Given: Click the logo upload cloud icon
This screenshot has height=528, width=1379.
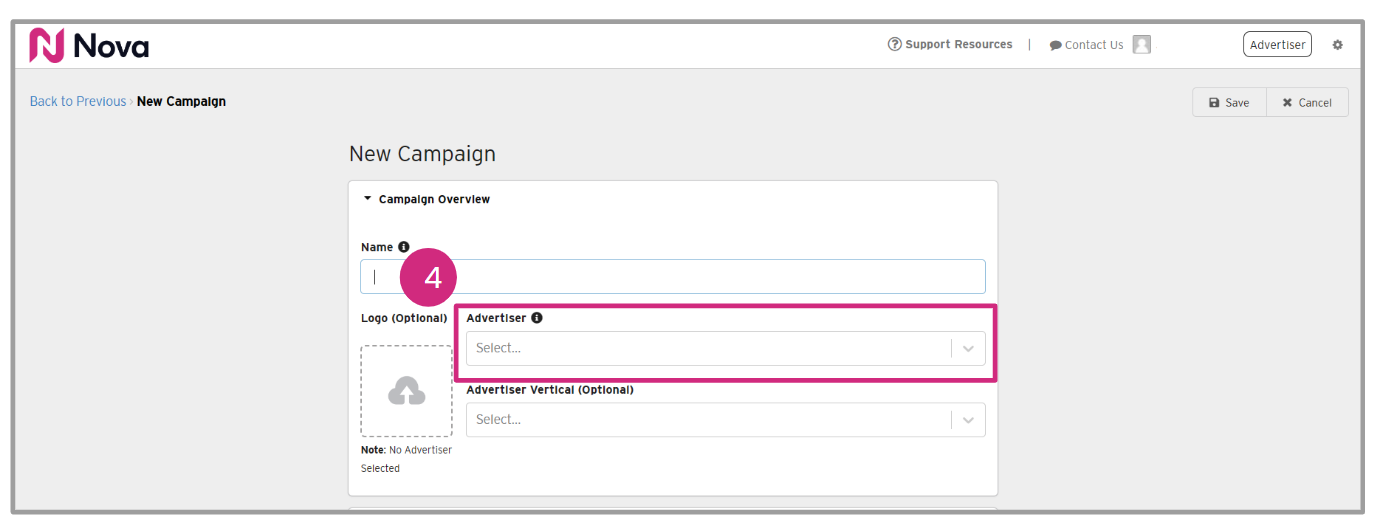Looking at the screenshot, I should tap(406, 392).
